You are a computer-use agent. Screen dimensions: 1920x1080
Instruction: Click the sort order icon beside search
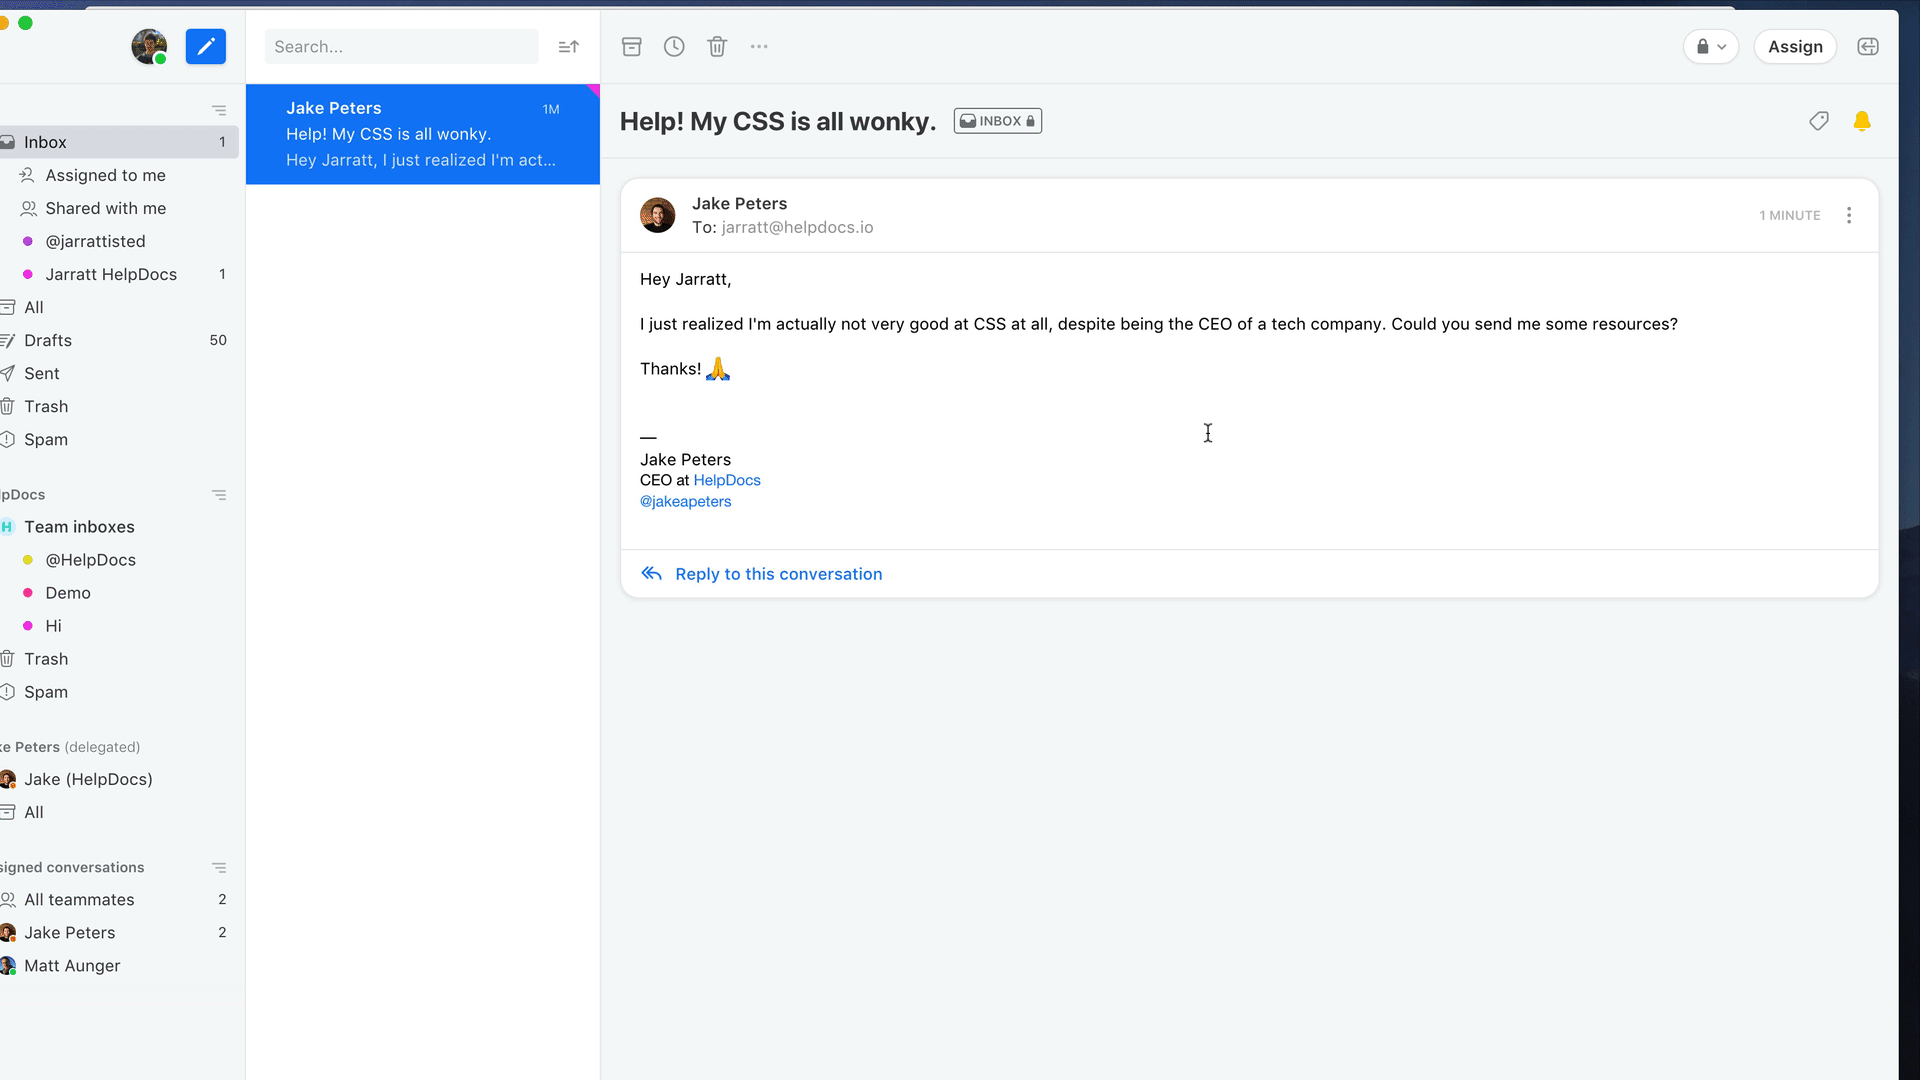(568, 47)
